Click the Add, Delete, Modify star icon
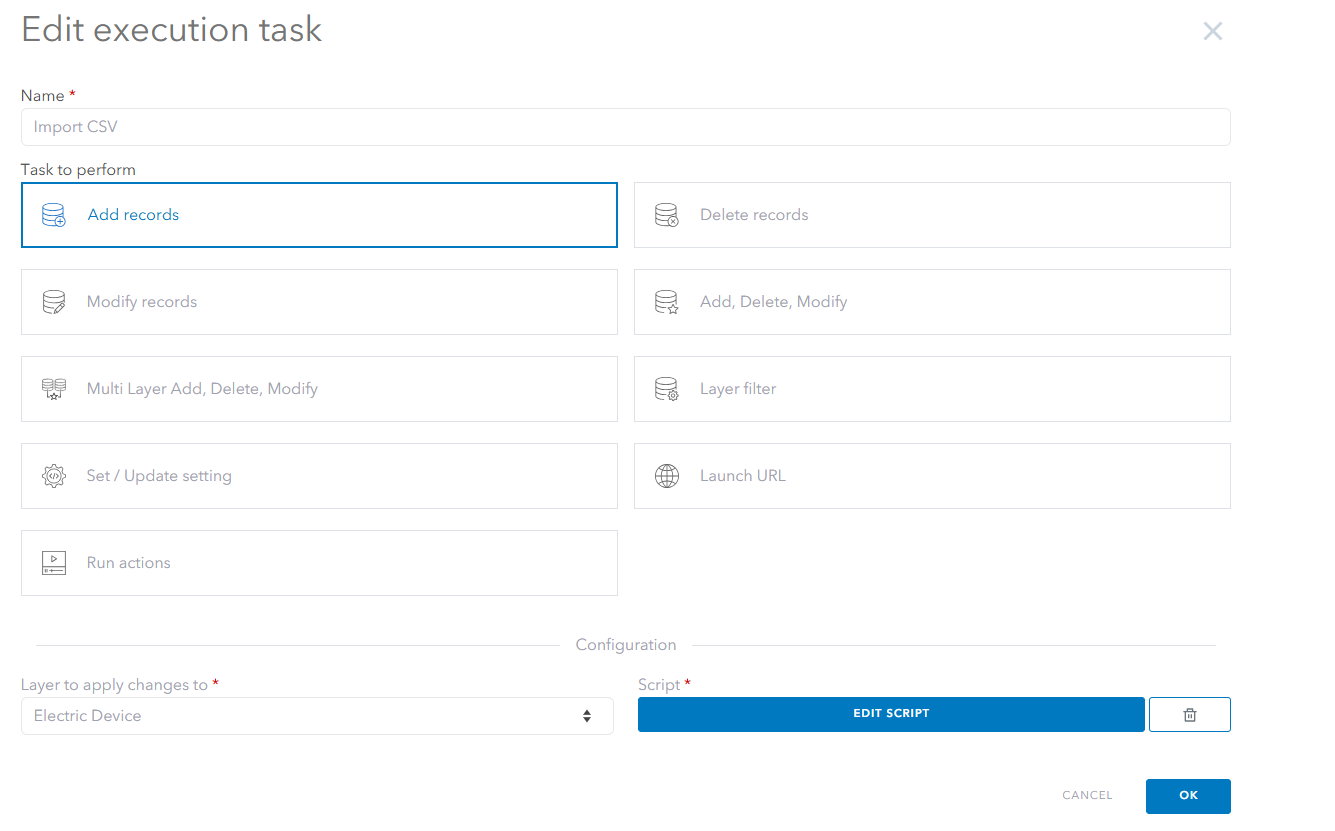 coord(666,302)
